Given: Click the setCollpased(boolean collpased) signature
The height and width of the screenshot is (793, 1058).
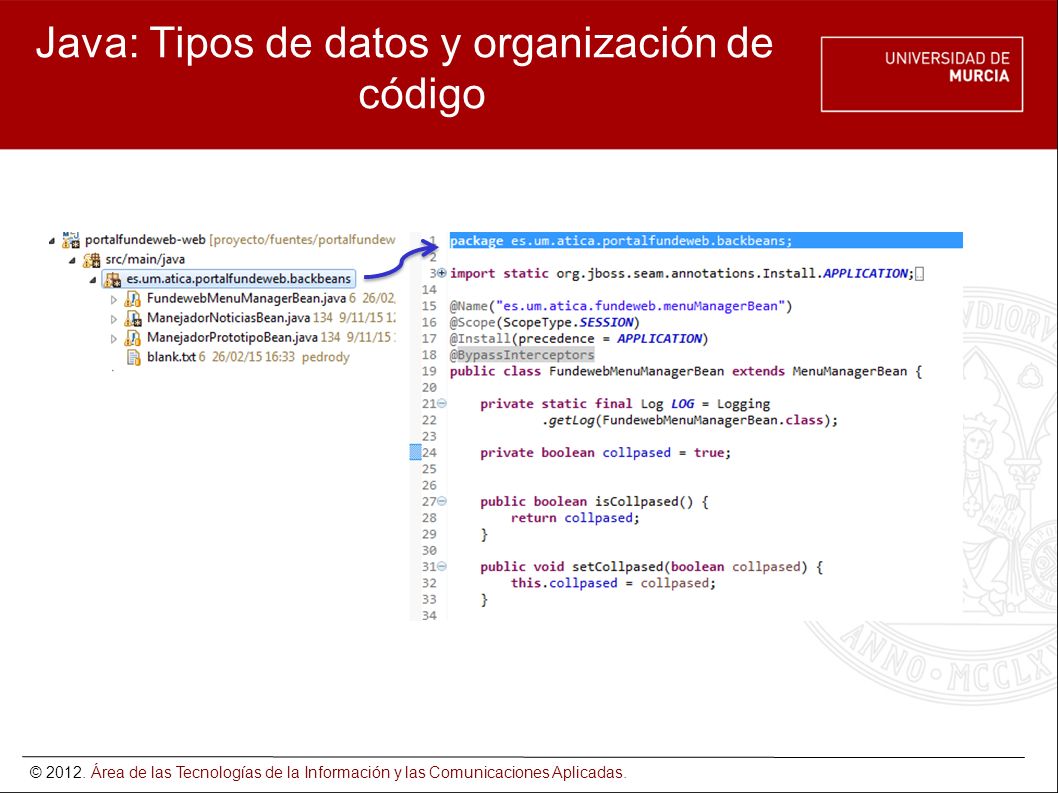Looking at the screenshot, I should (651, 567).
